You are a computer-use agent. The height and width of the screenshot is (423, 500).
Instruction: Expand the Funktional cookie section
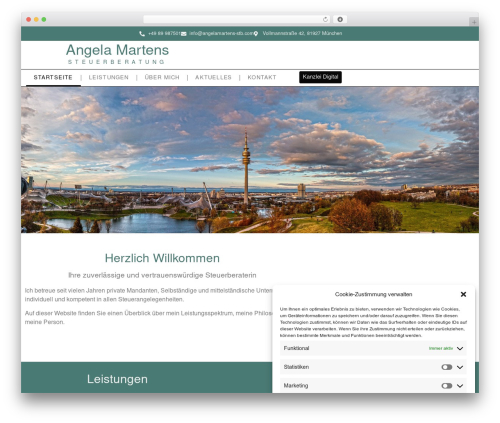pyautogui.click(x=460, y=348)
